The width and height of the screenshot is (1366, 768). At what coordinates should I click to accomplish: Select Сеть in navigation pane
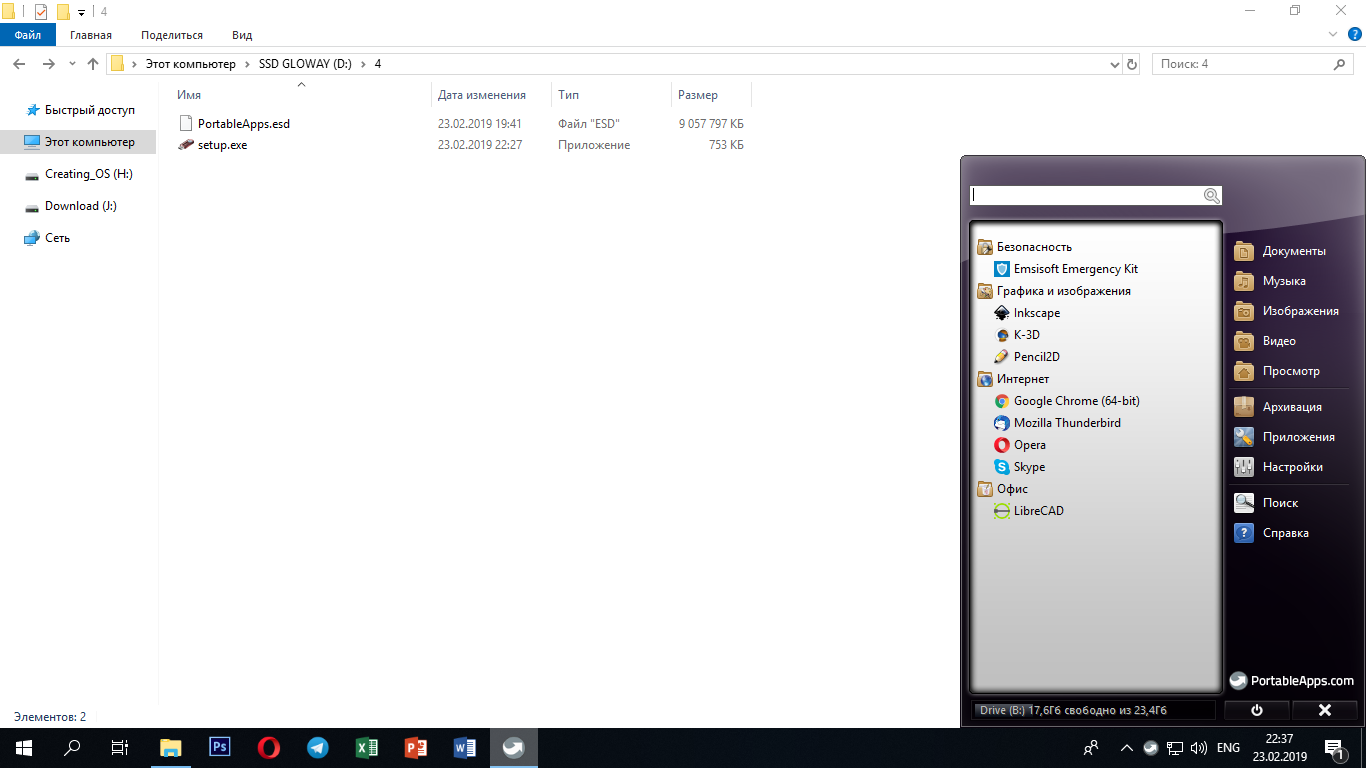(x=47, y=238)
